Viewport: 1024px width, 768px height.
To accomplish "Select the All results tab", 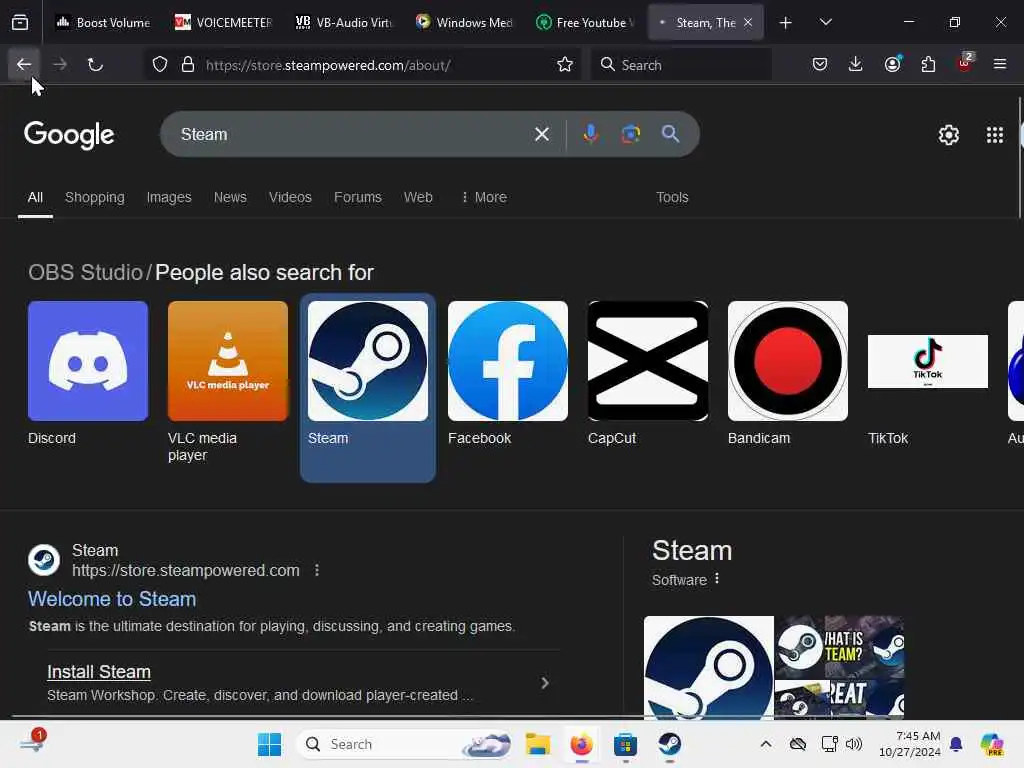I will click(35, 197).
